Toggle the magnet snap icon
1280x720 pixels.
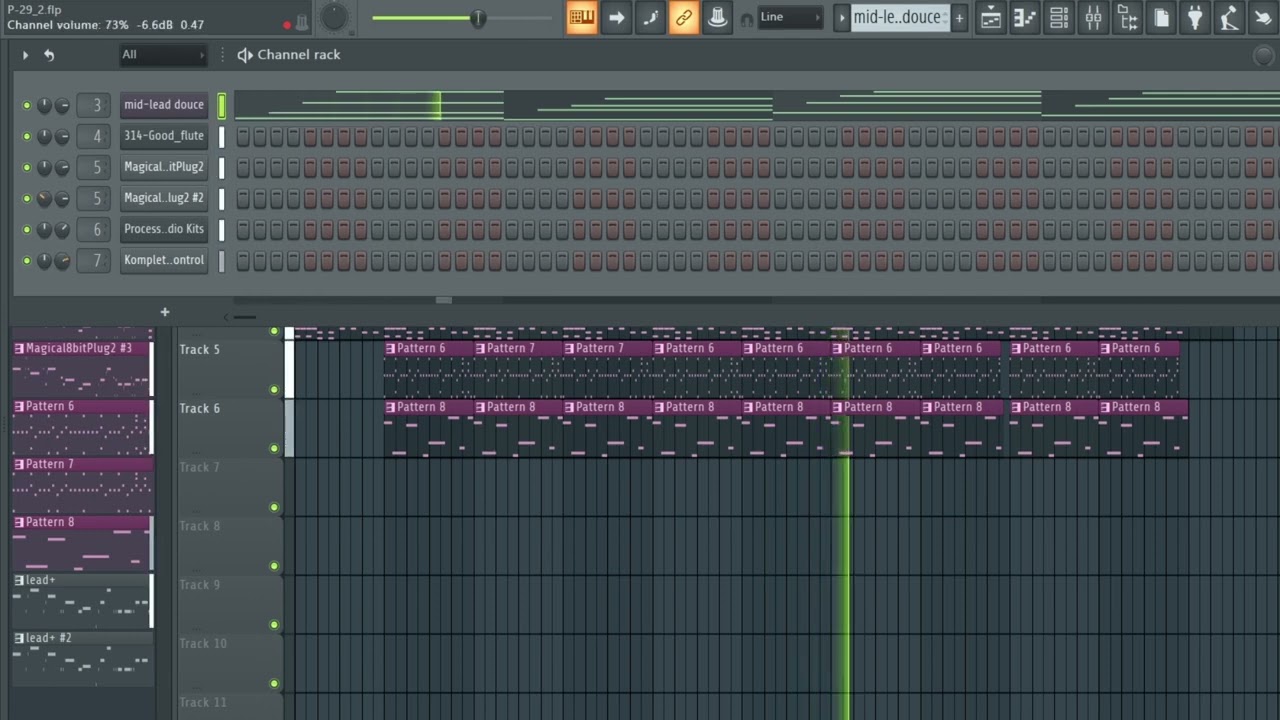747,19
